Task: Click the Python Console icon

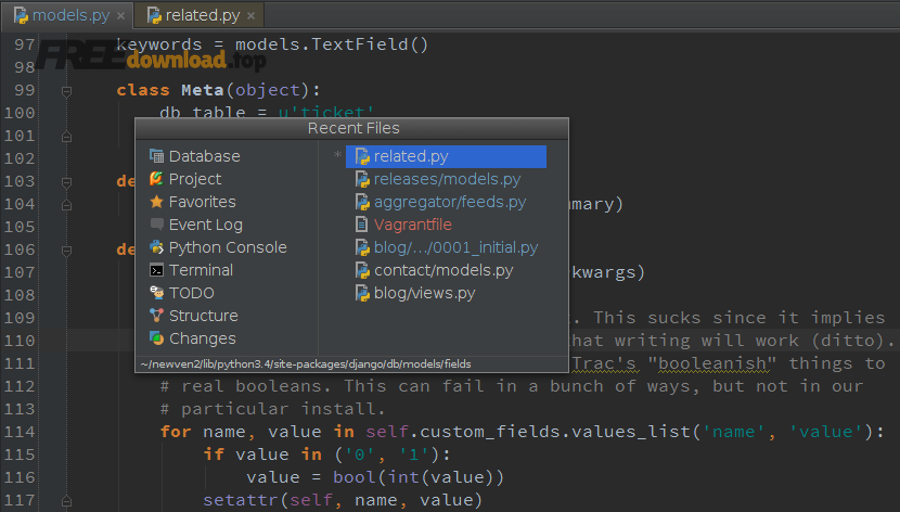Action: pyautogui.click(x=156, y=247)
